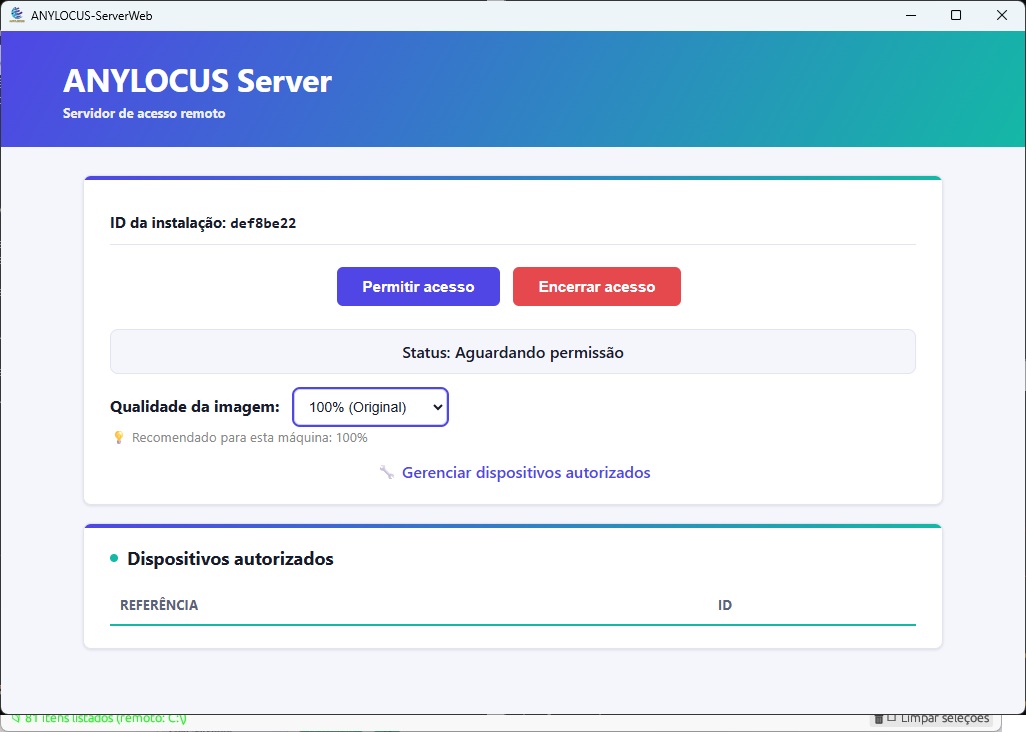Viewport: 1026px width, 732px height.
Task: Click the Encerrar acesso button
Action: pyautogui.click(x=597, y=287)
